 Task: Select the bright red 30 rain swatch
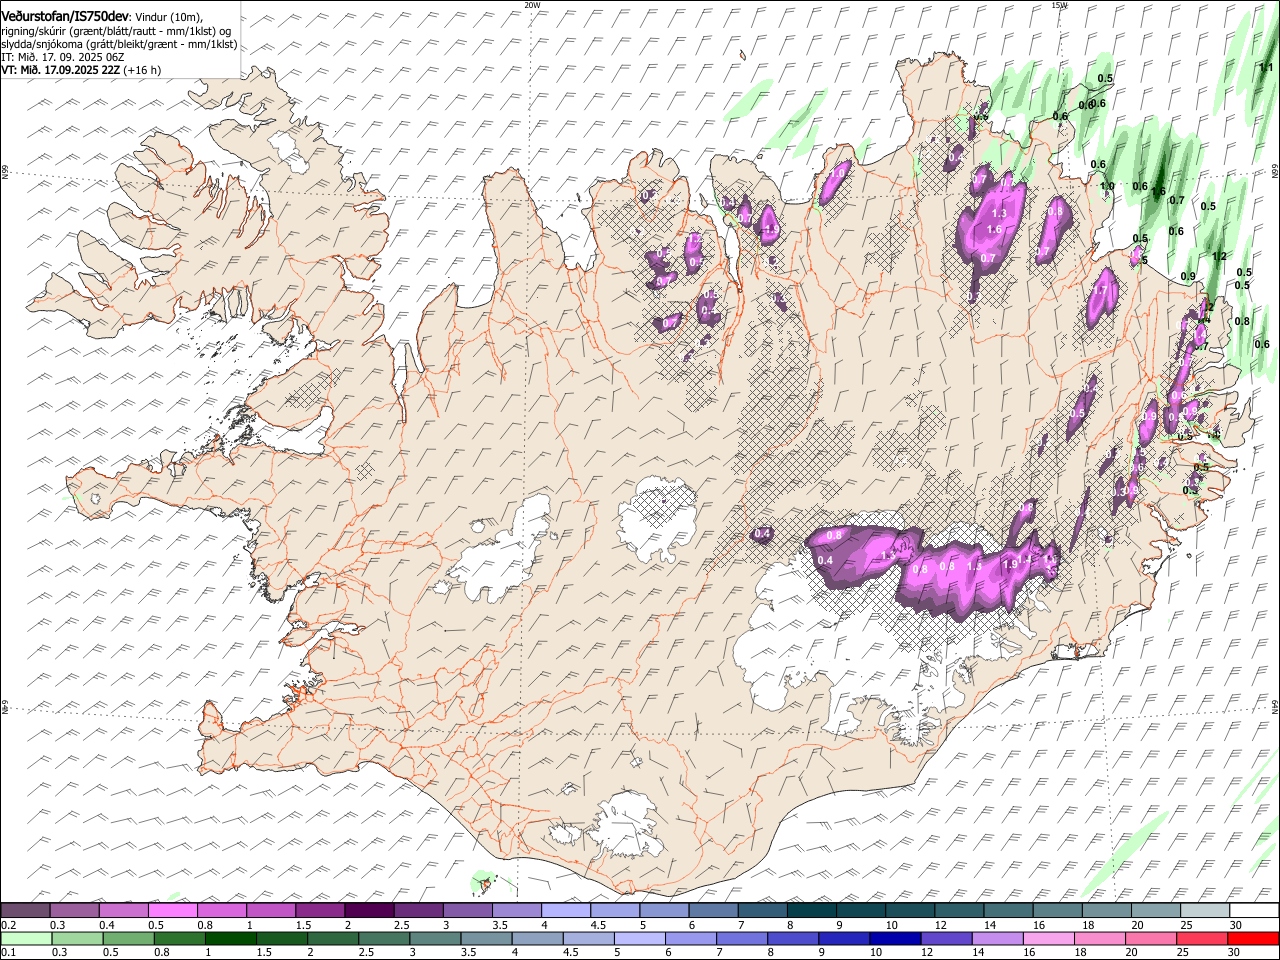[1252, 938]
